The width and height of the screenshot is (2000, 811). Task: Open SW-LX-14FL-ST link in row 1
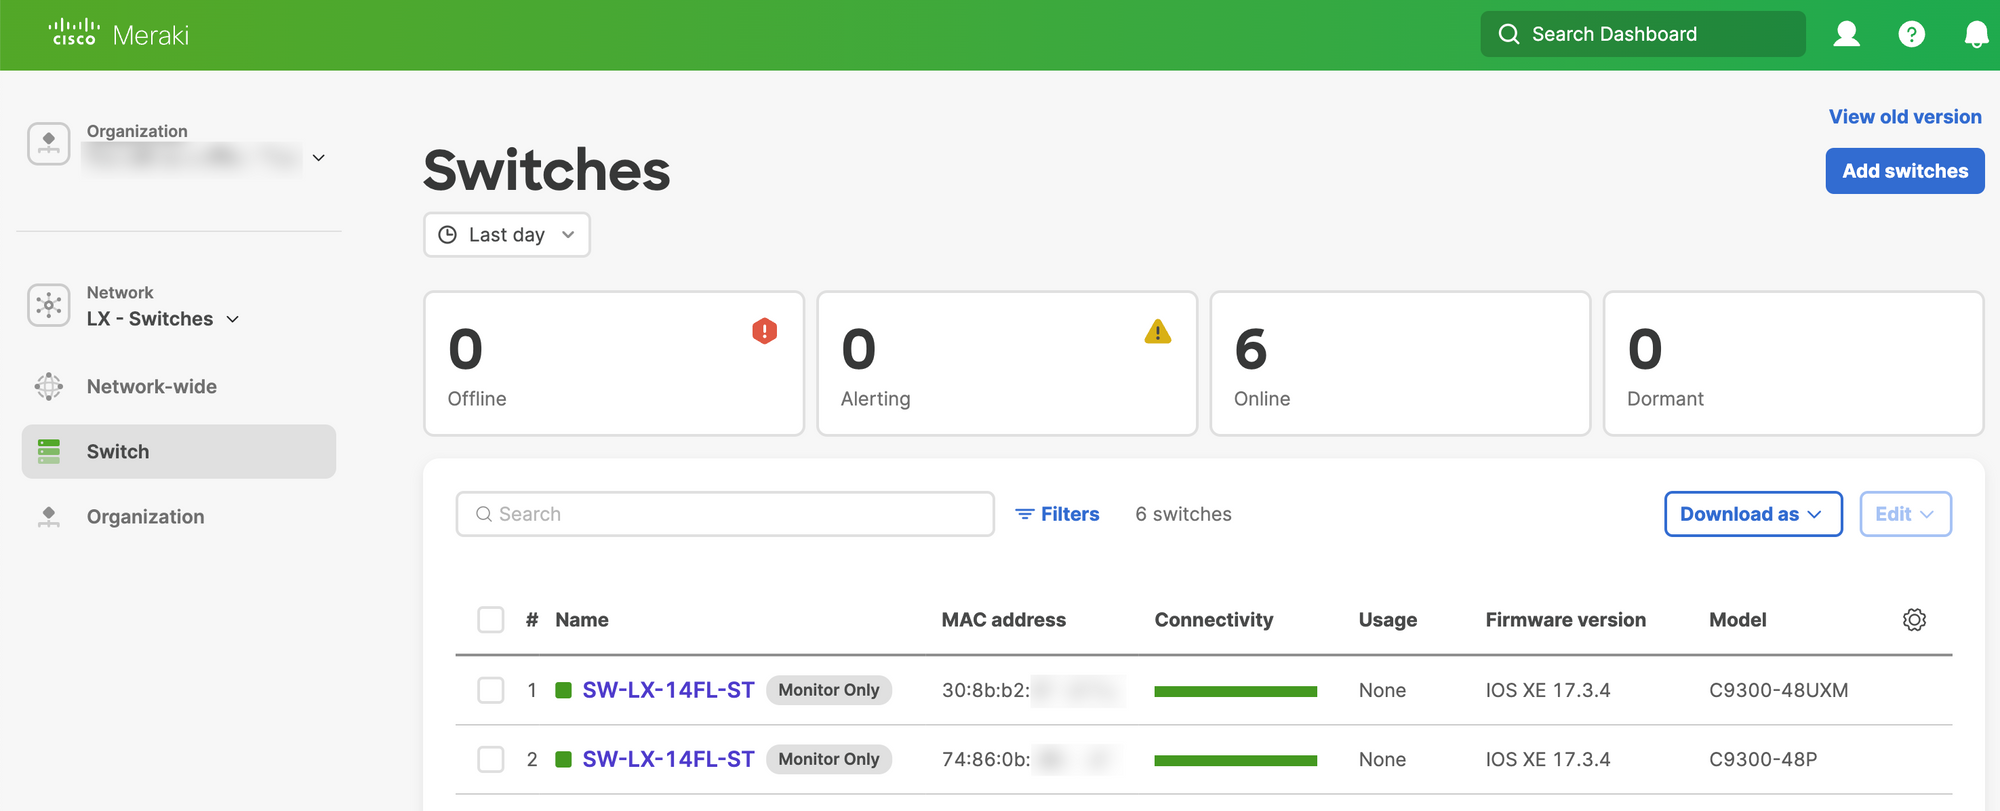click(x=668, y=690)
